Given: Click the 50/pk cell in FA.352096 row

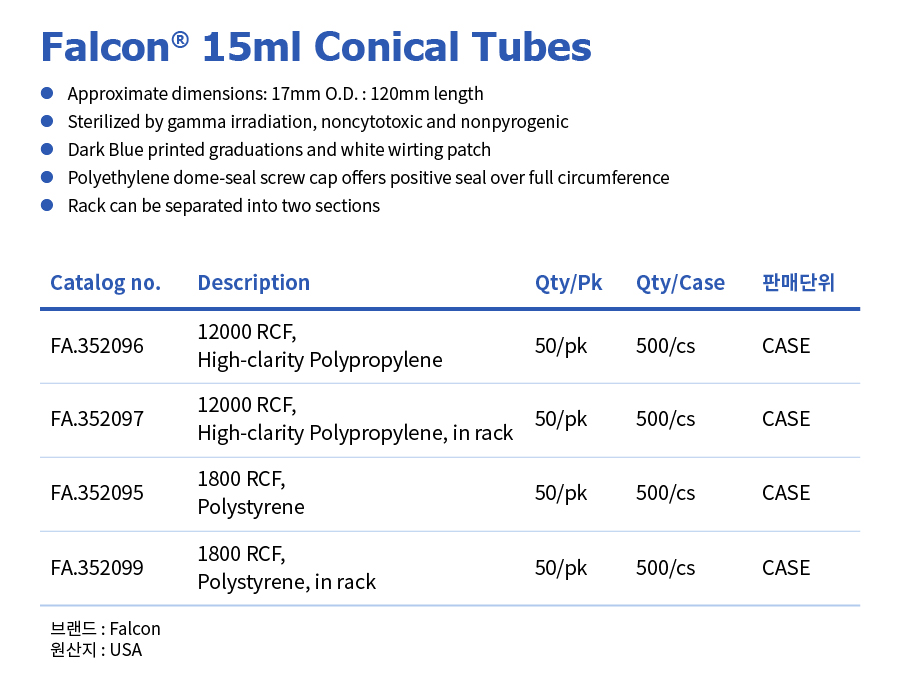Looking at the screenshot, I should [561, 346].
